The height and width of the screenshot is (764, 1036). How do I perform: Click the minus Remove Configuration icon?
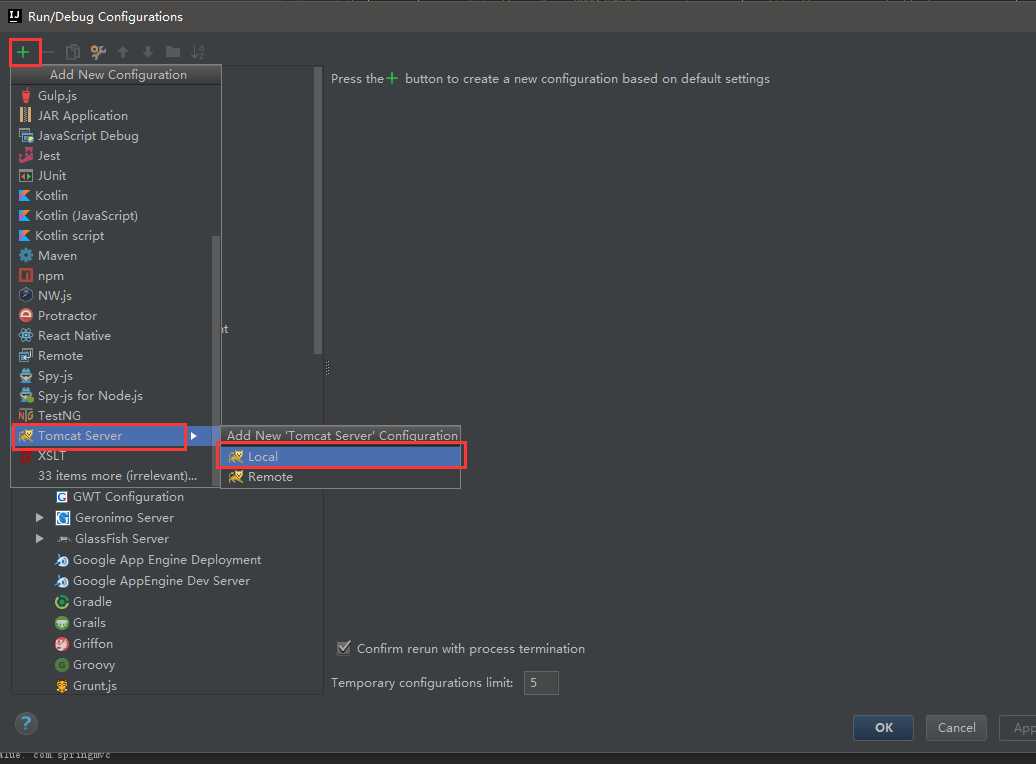[48, 52]
